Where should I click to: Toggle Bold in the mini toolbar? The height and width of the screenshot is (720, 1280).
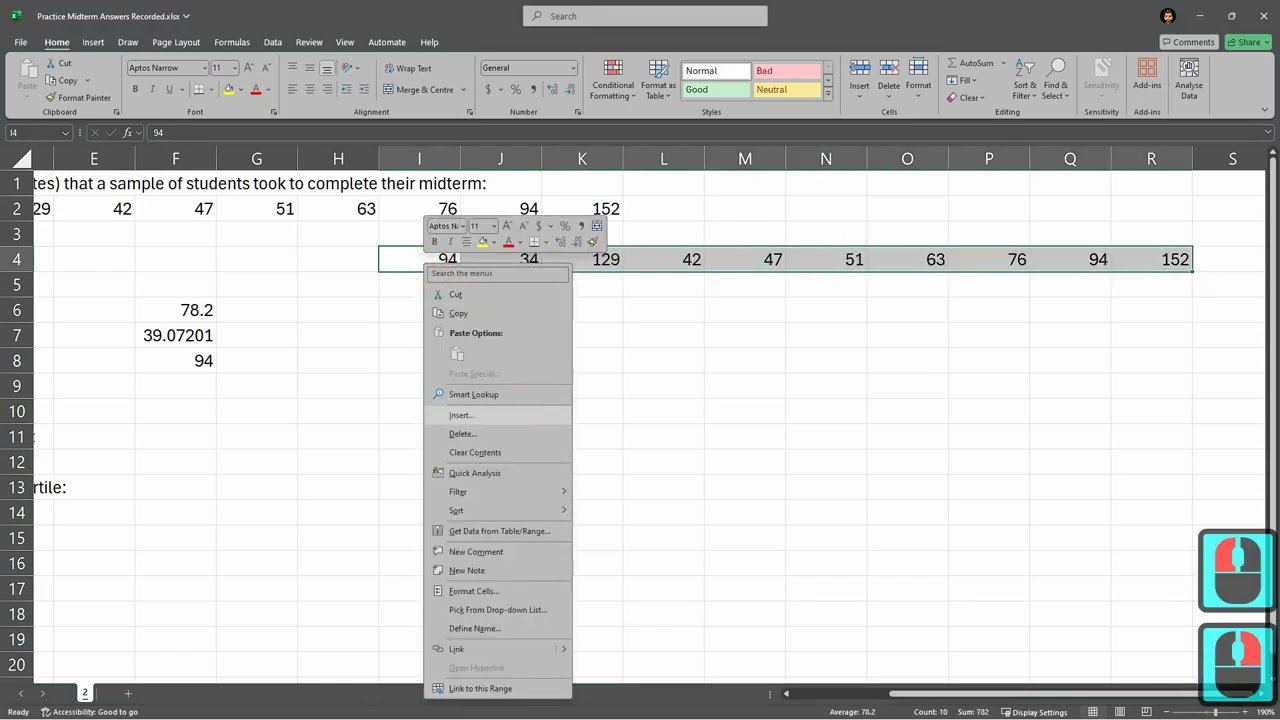435,242
